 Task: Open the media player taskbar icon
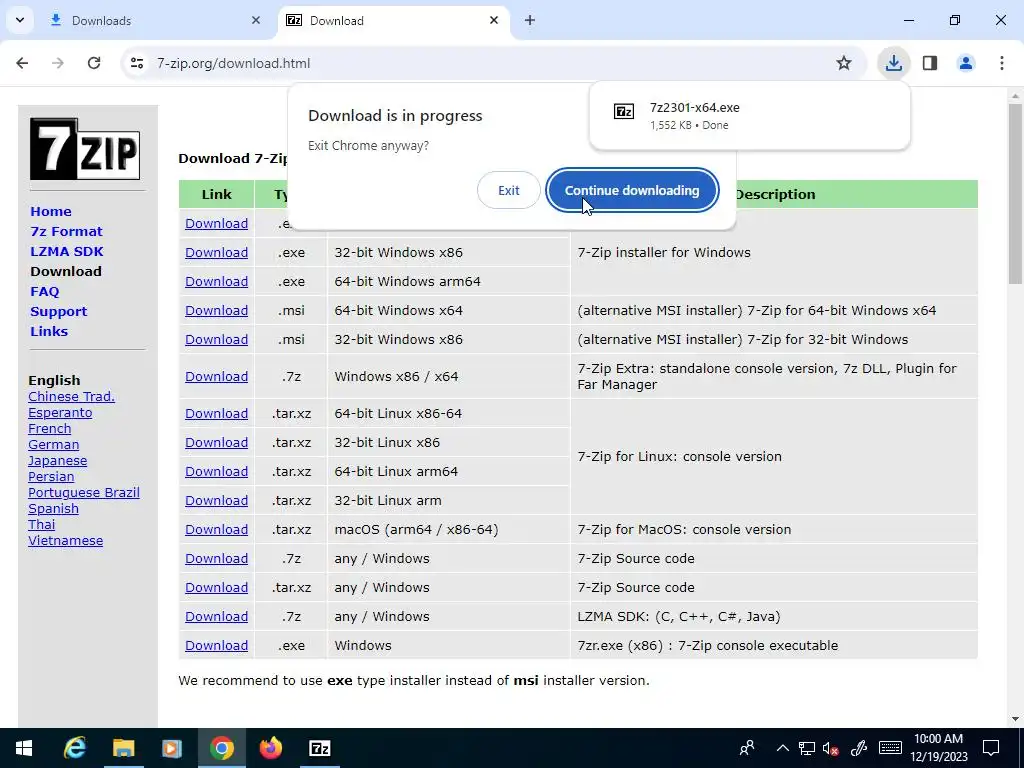[172, 748]
